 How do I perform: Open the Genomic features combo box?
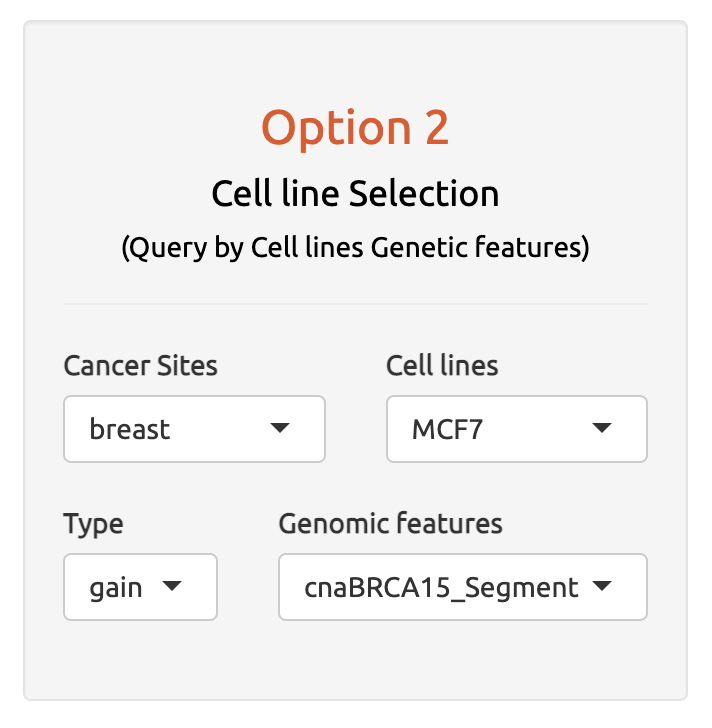[x=463, y=587]
